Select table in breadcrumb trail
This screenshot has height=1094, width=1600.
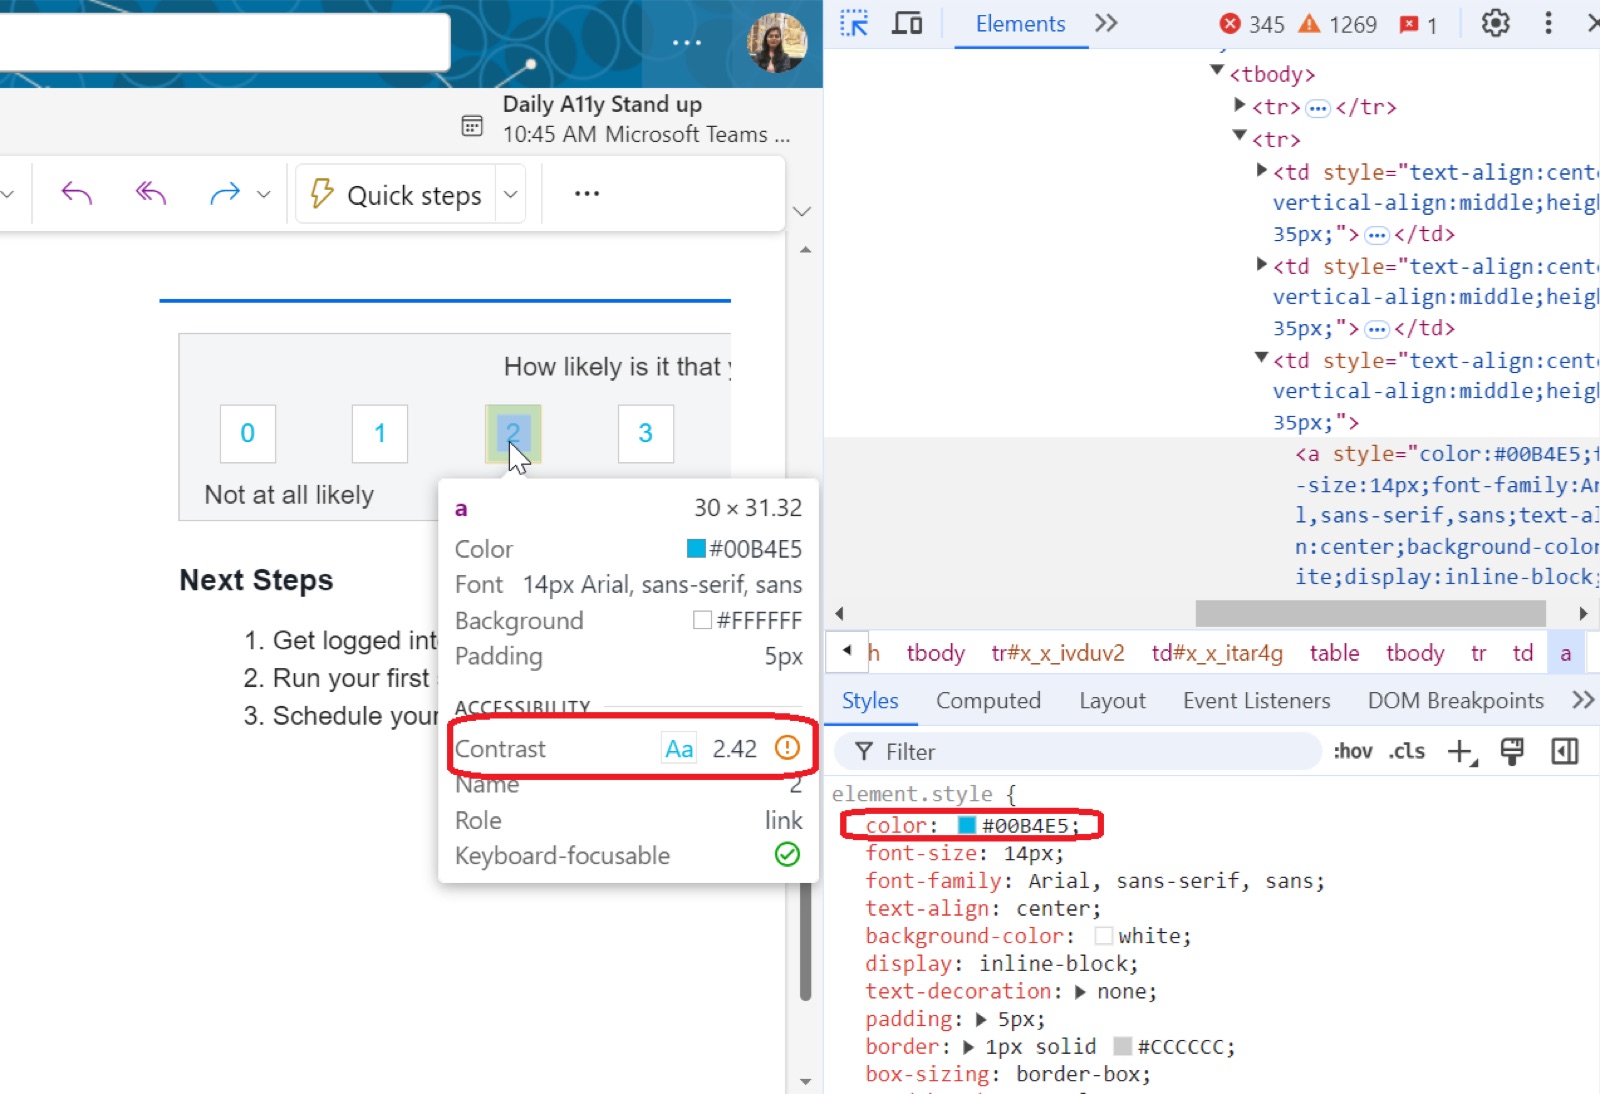pyautogui.click(x=1334, y=653)
